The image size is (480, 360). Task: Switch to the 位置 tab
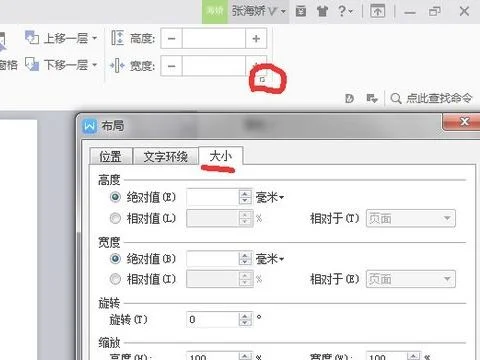click(x=111, y=156)
